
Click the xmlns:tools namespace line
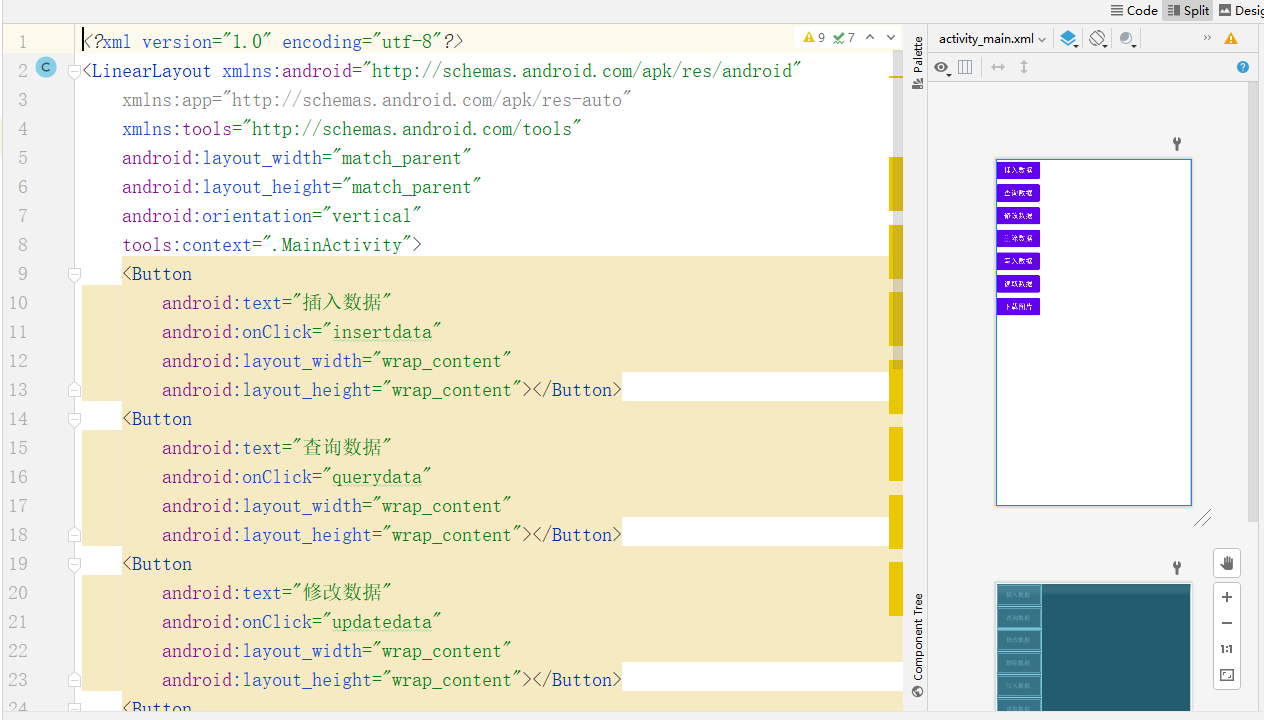[x=351, y=129]
